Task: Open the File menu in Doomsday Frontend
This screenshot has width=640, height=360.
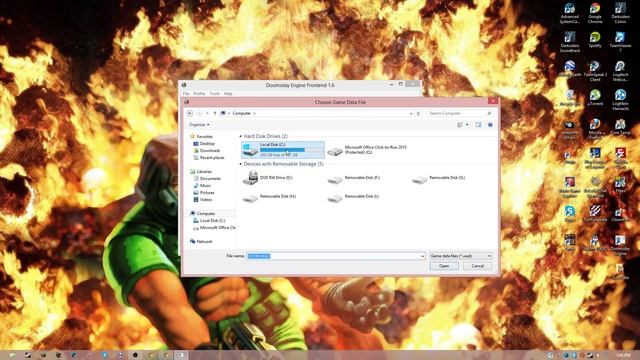Action: click(x=186, y=93)
